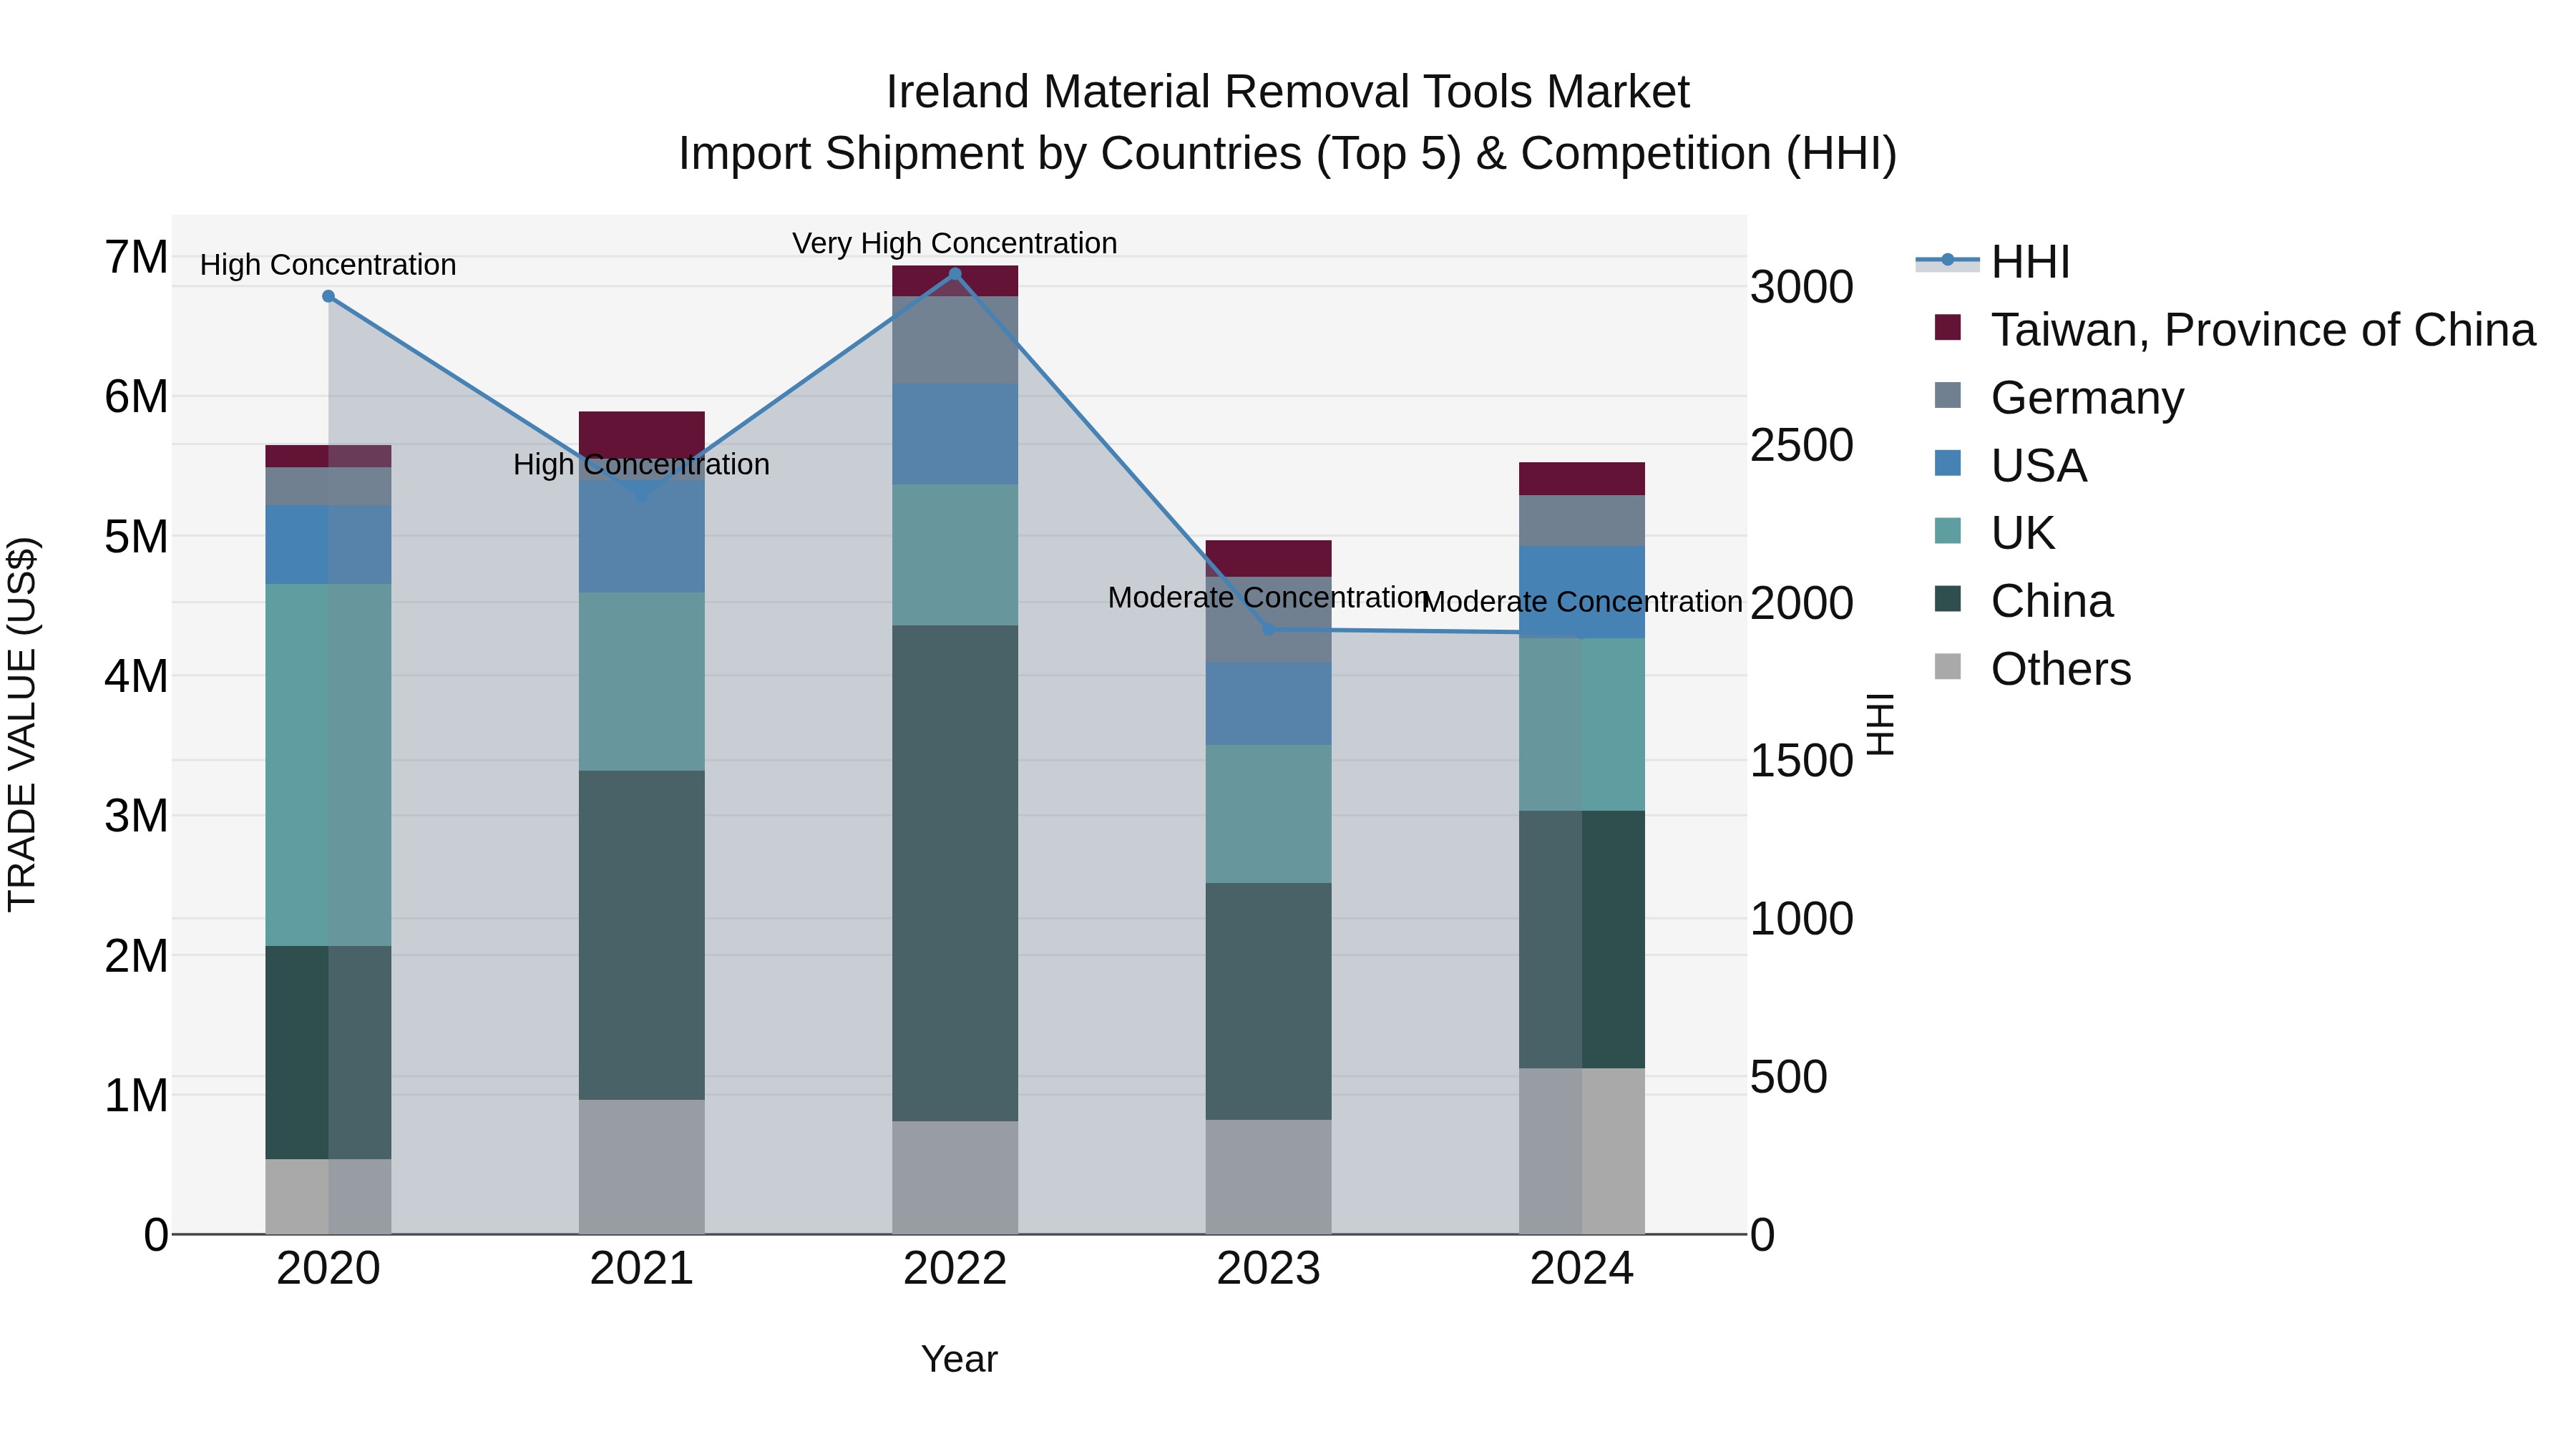The image size is (2576, 1449).
Task: Click the 4M tick on left axis
Action: [x=136, y=676]
